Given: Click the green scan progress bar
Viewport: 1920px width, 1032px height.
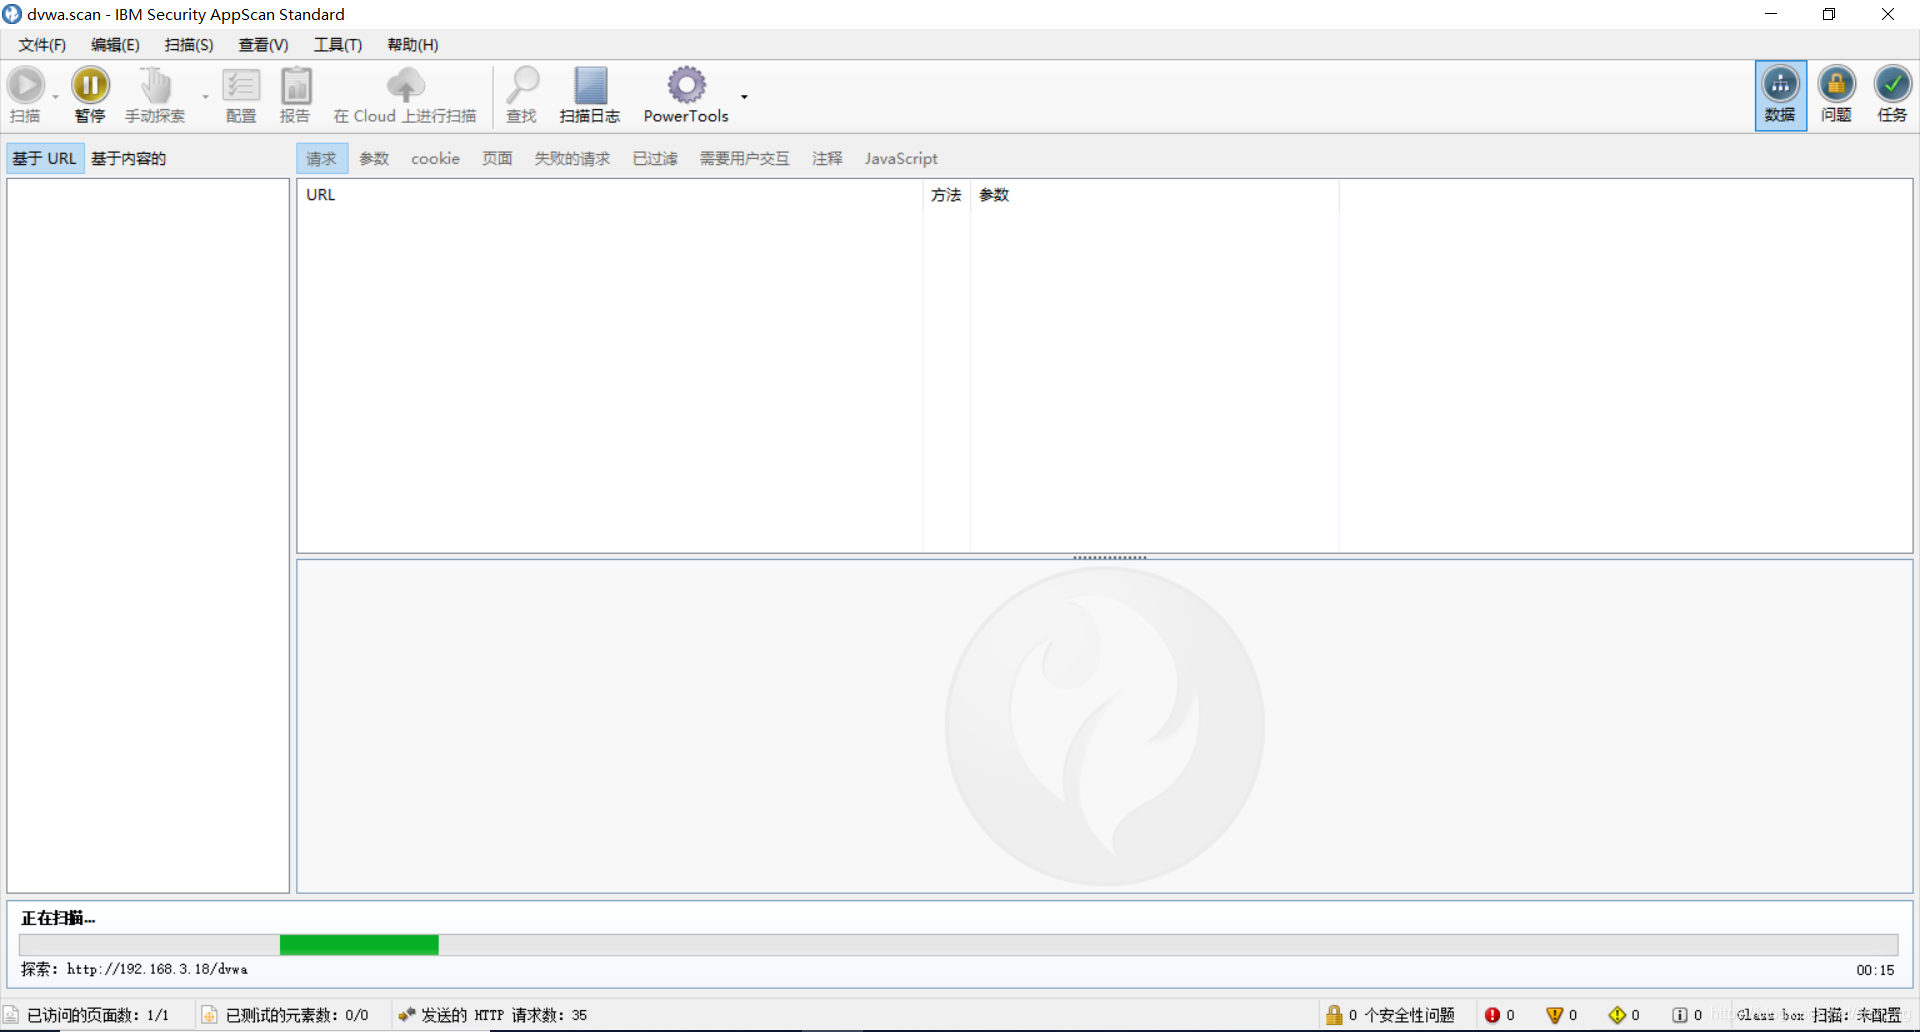Looking at the screenshot, I should pyautogui.click(x=359, y=944).
